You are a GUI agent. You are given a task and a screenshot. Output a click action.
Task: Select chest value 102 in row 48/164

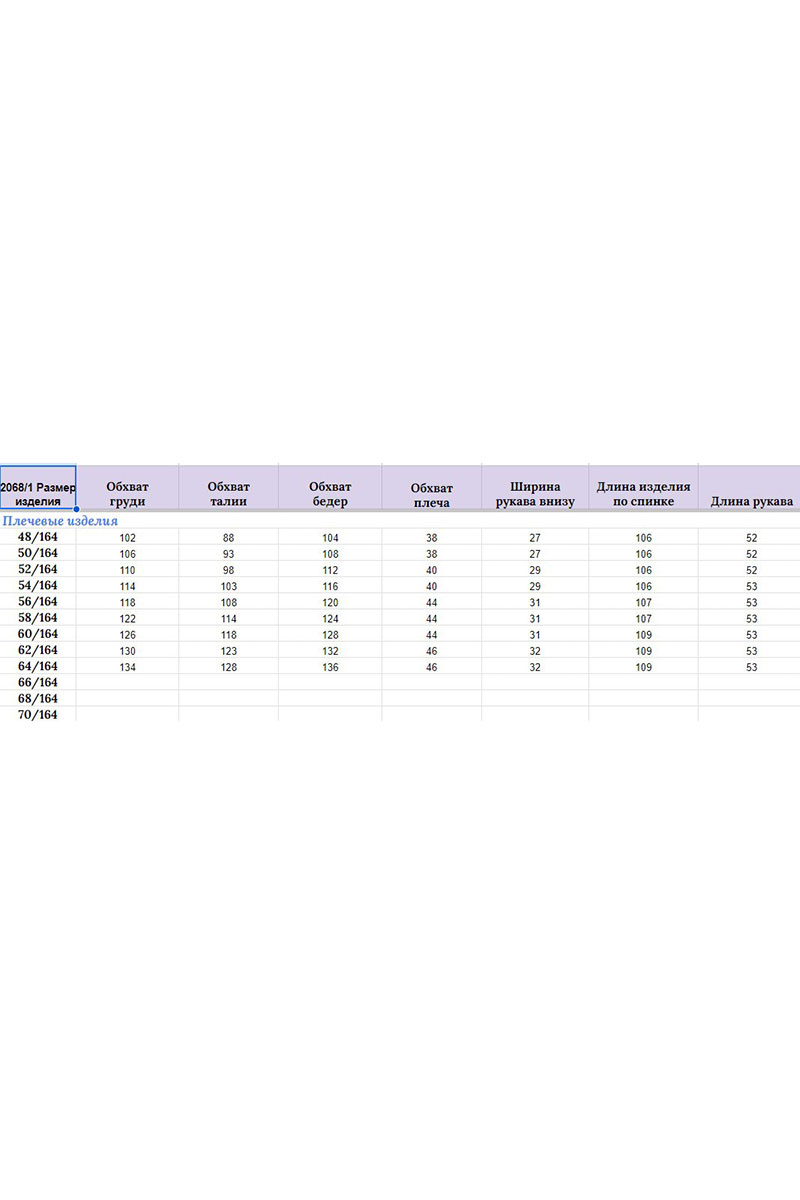[127, 538]
